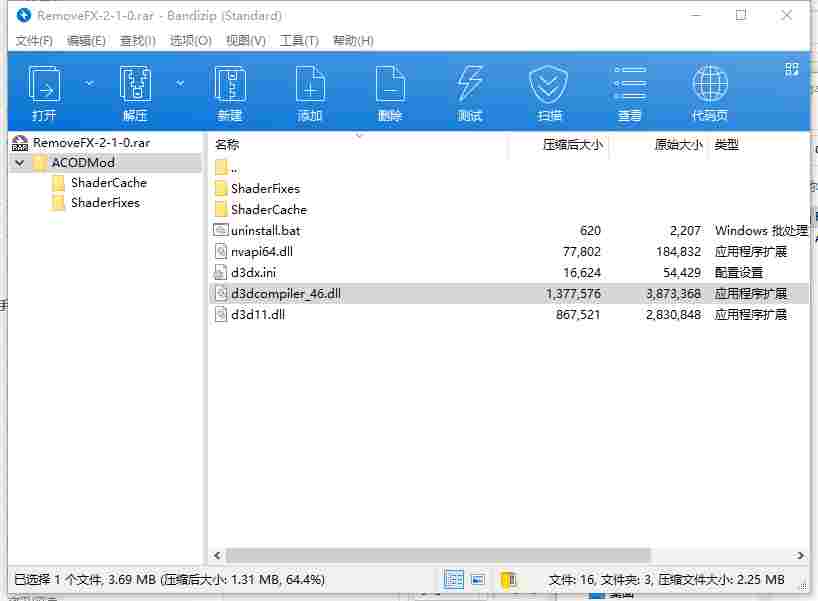Open the 文件(F) menu
This screenshot has height=601, width=818.
[34, 41]
